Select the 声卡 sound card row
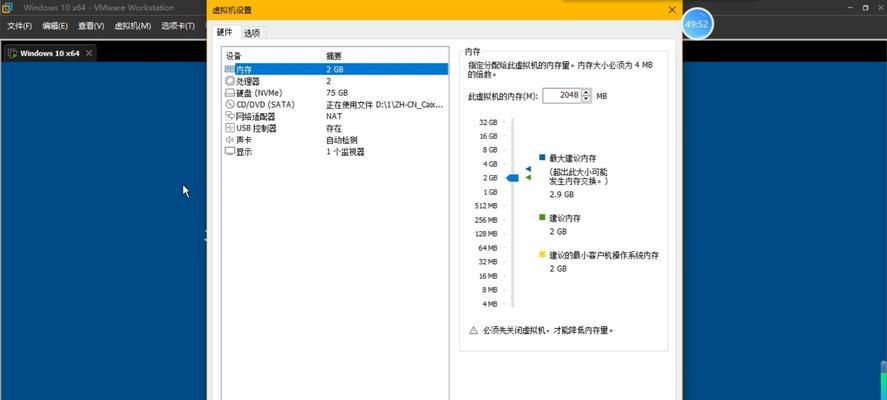887x400 pixels. (x=336, y=140)
